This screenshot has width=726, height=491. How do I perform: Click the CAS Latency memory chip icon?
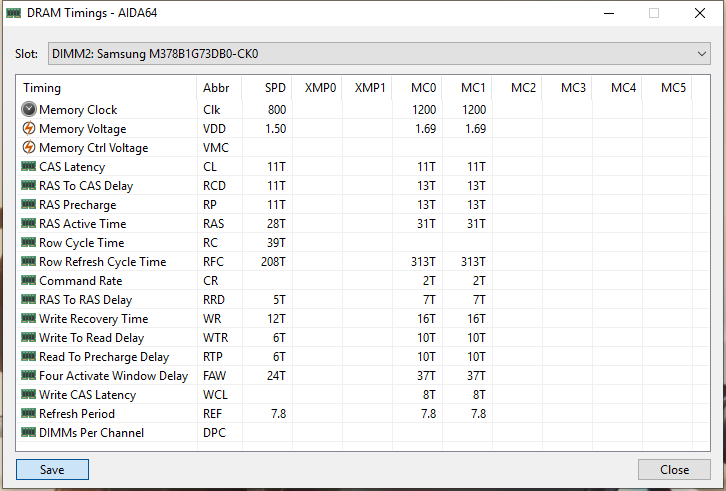[x=29, y=166]
